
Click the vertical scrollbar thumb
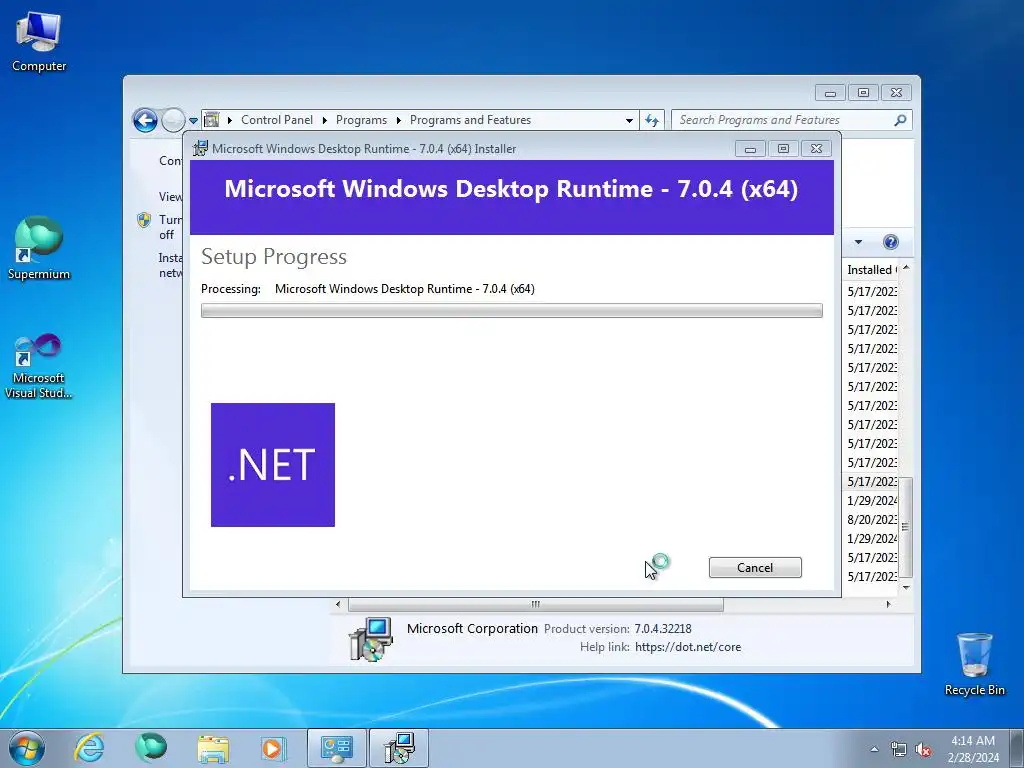905,527
